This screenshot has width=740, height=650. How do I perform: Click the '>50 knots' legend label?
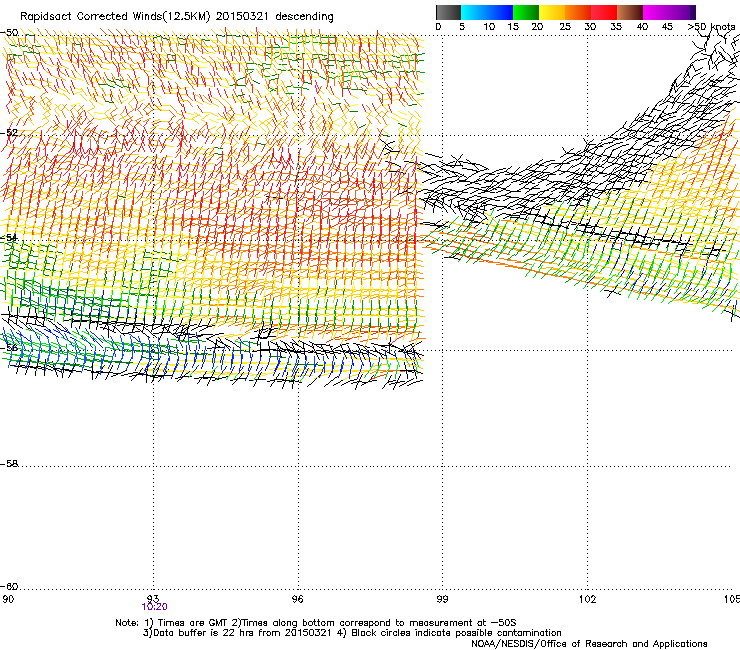712,27
